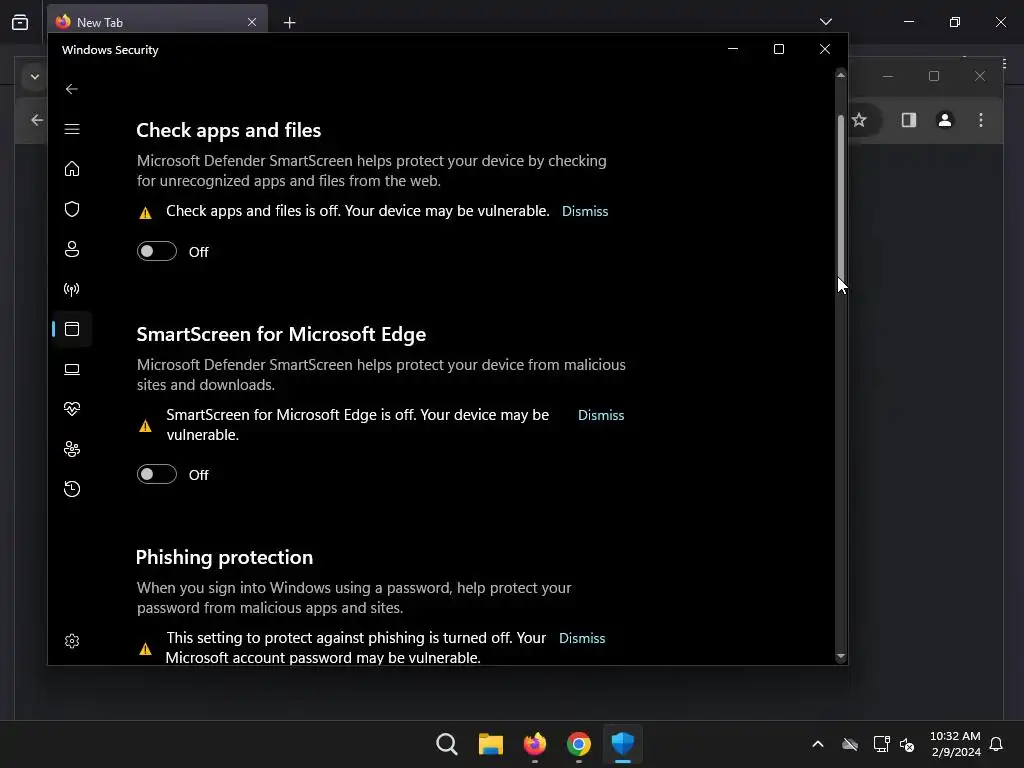The height and width of the screenshot is (768, 1024).
Task: Dismiss the Check apps and files warning
Action: (x=585, y=211)
